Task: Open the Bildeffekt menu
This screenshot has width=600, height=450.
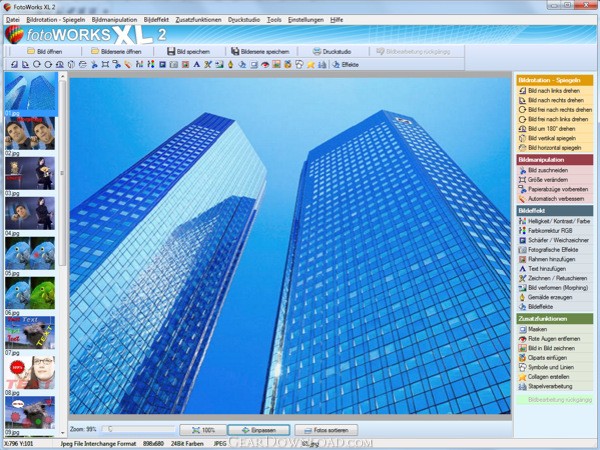Action: point(156,20)
